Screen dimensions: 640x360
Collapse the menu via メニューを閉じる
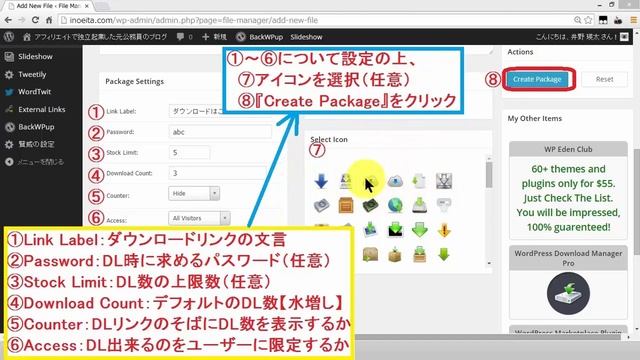tap(40, 162)
